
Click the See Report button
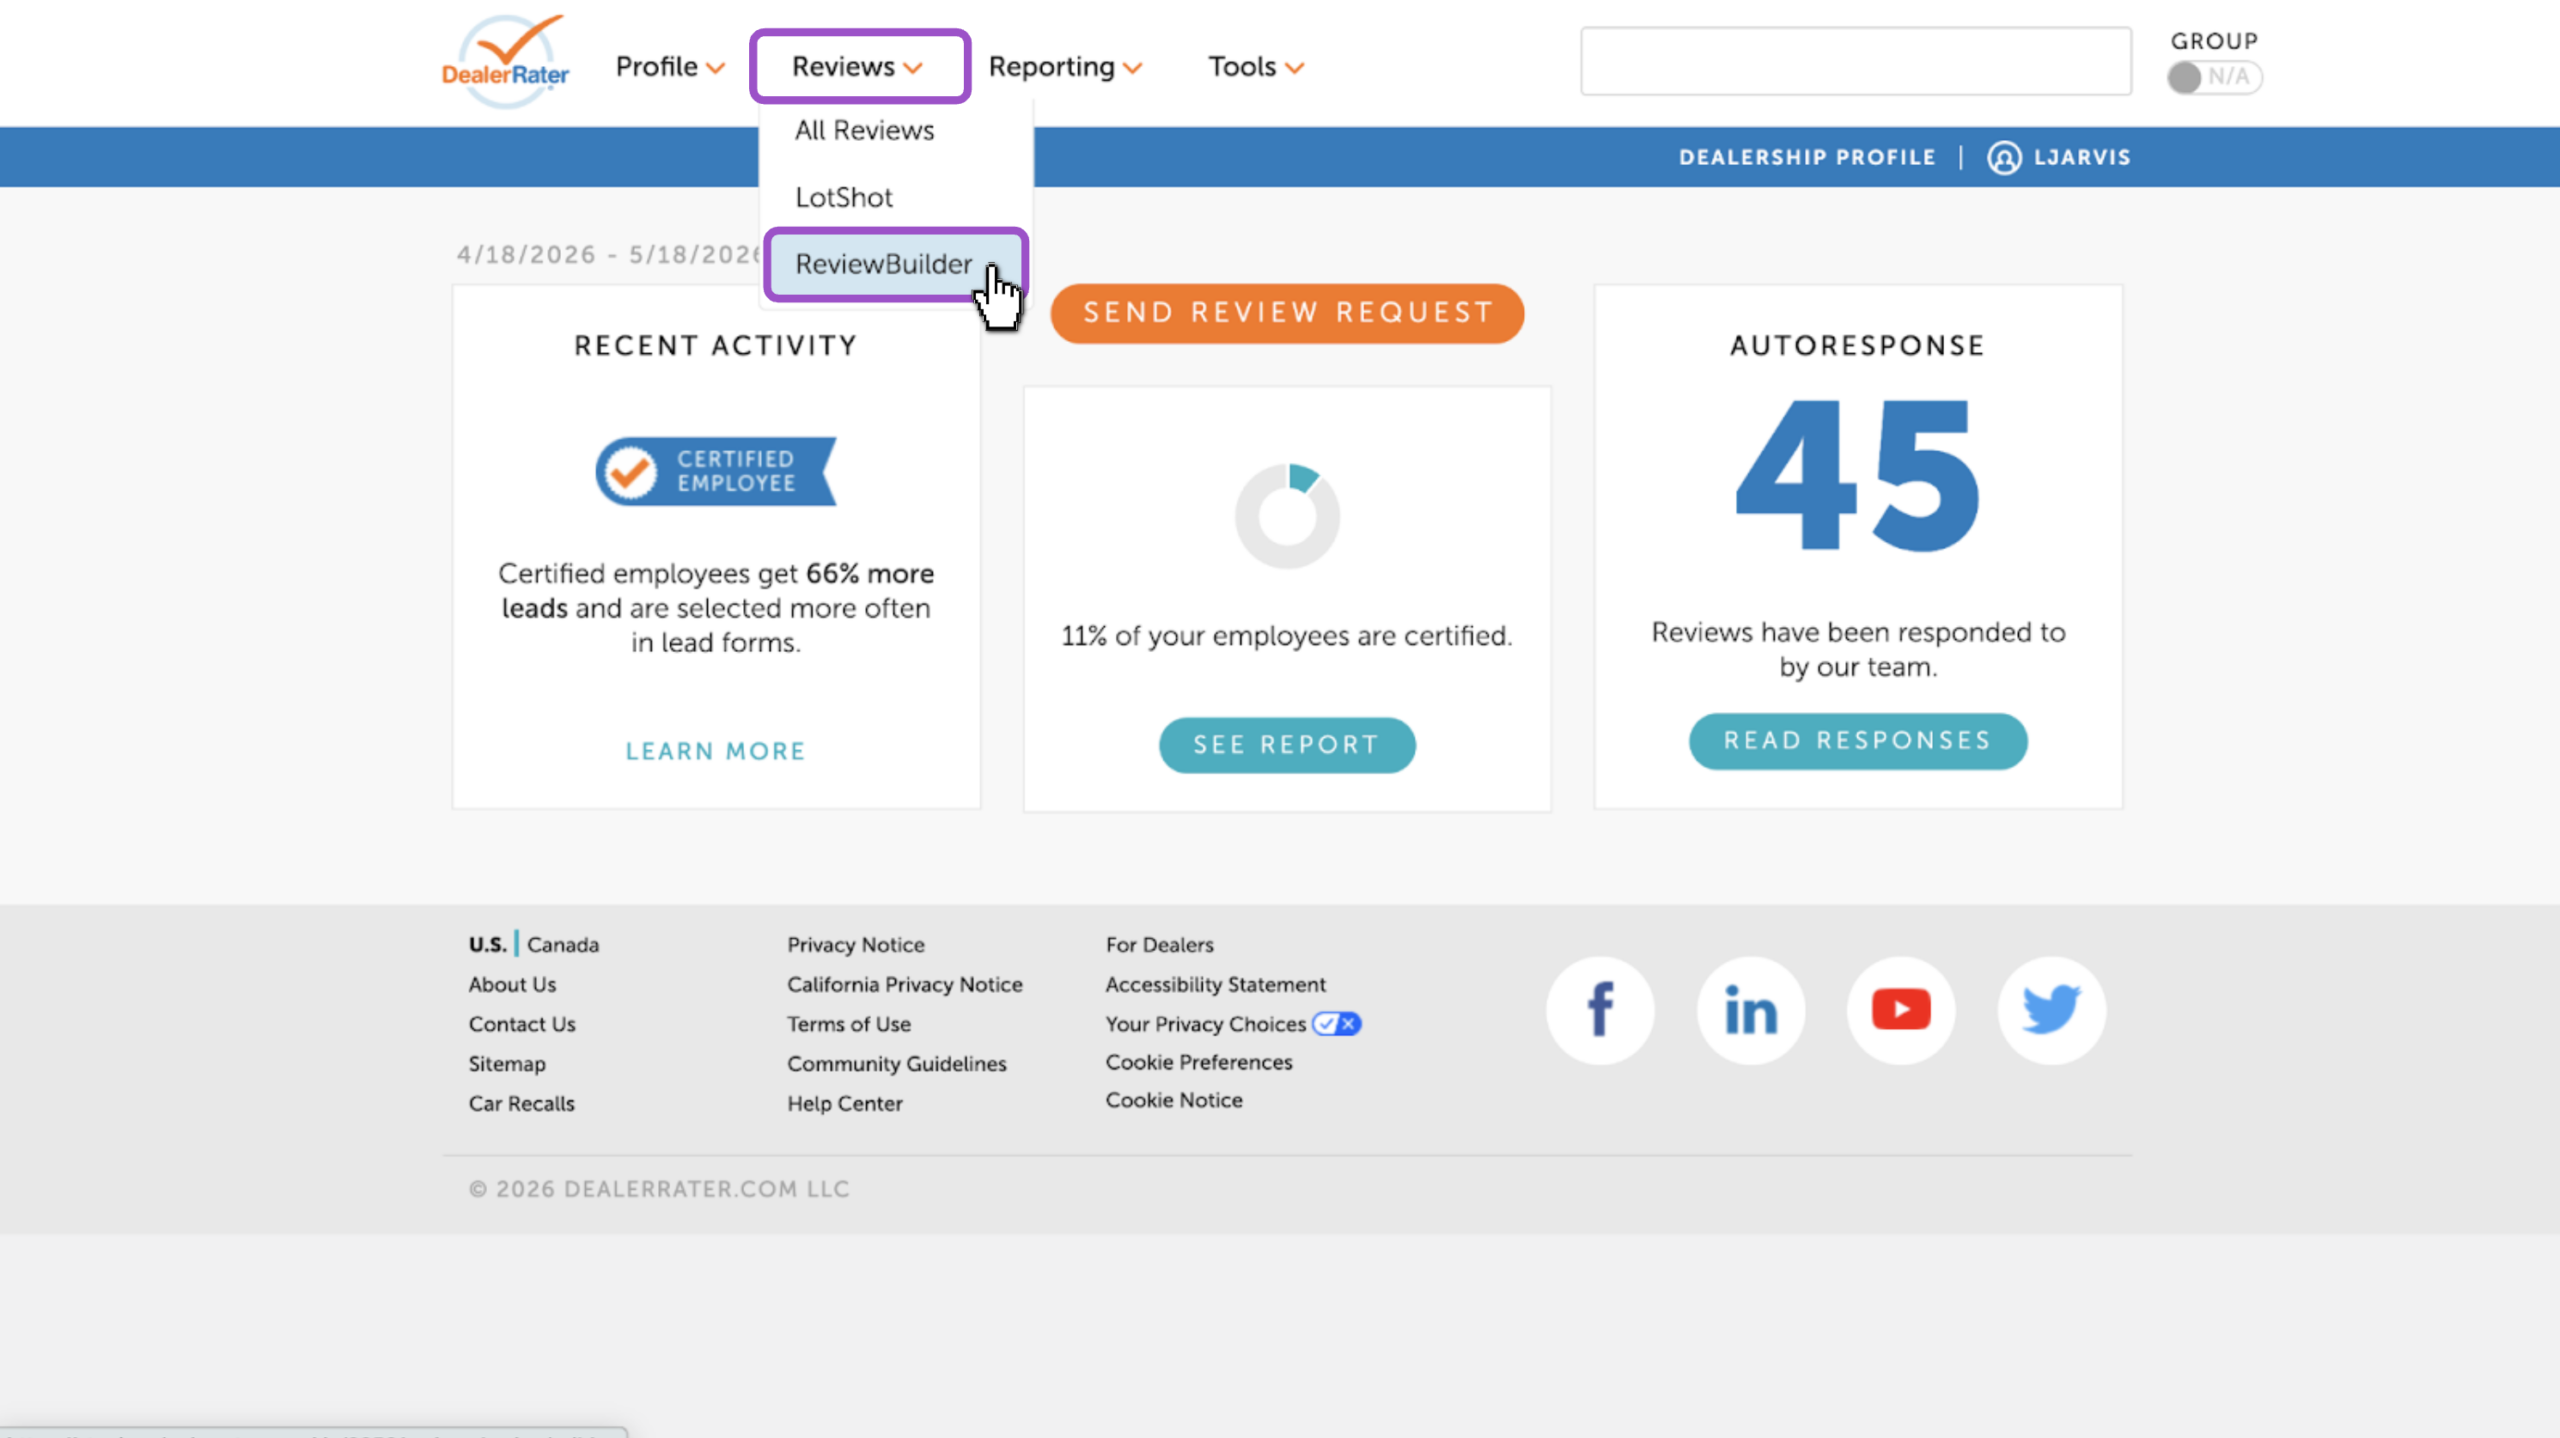pos(1287,745)
